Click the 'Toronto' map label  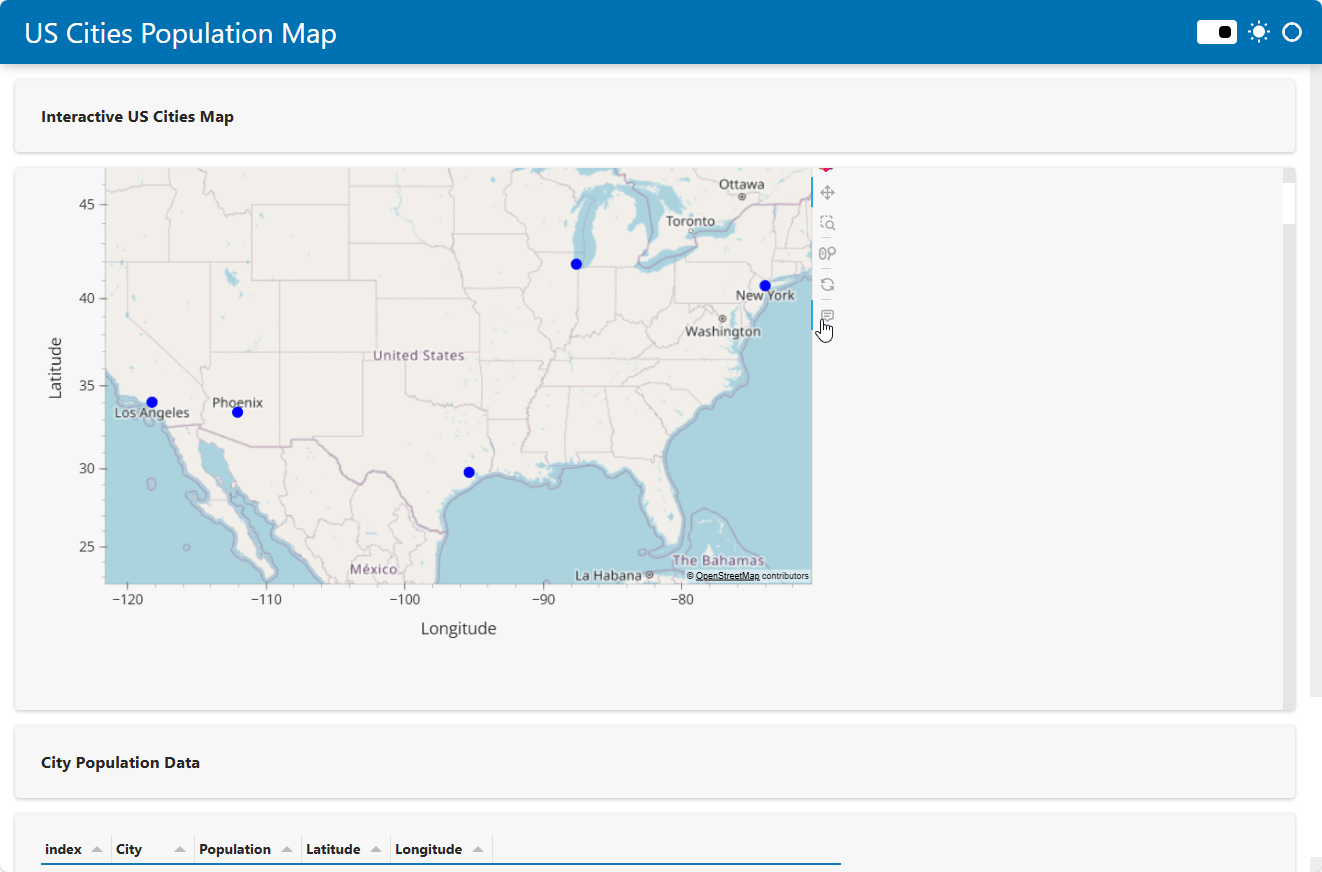tap(691, 221)
